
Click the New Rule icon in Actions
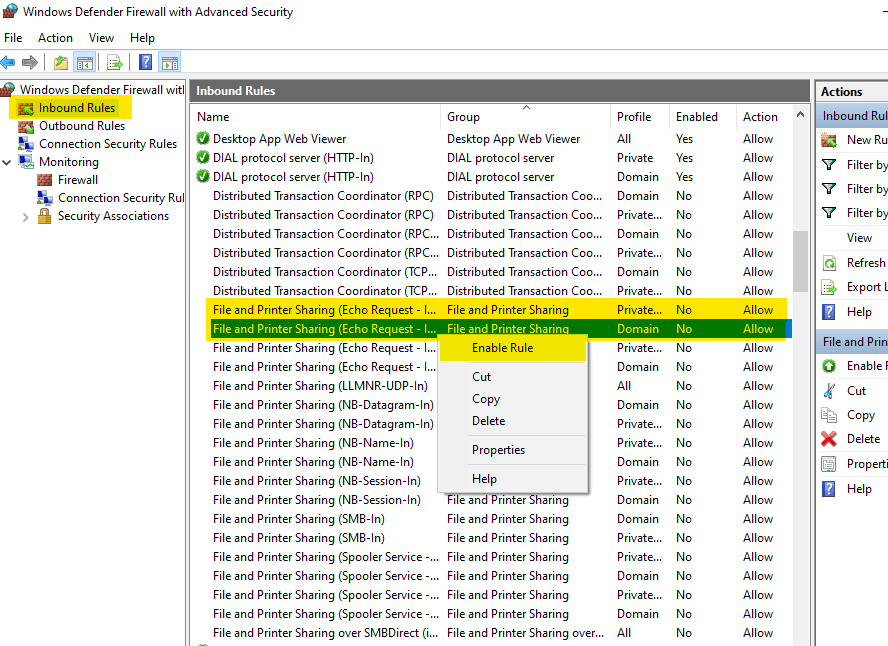click(829, 140)
